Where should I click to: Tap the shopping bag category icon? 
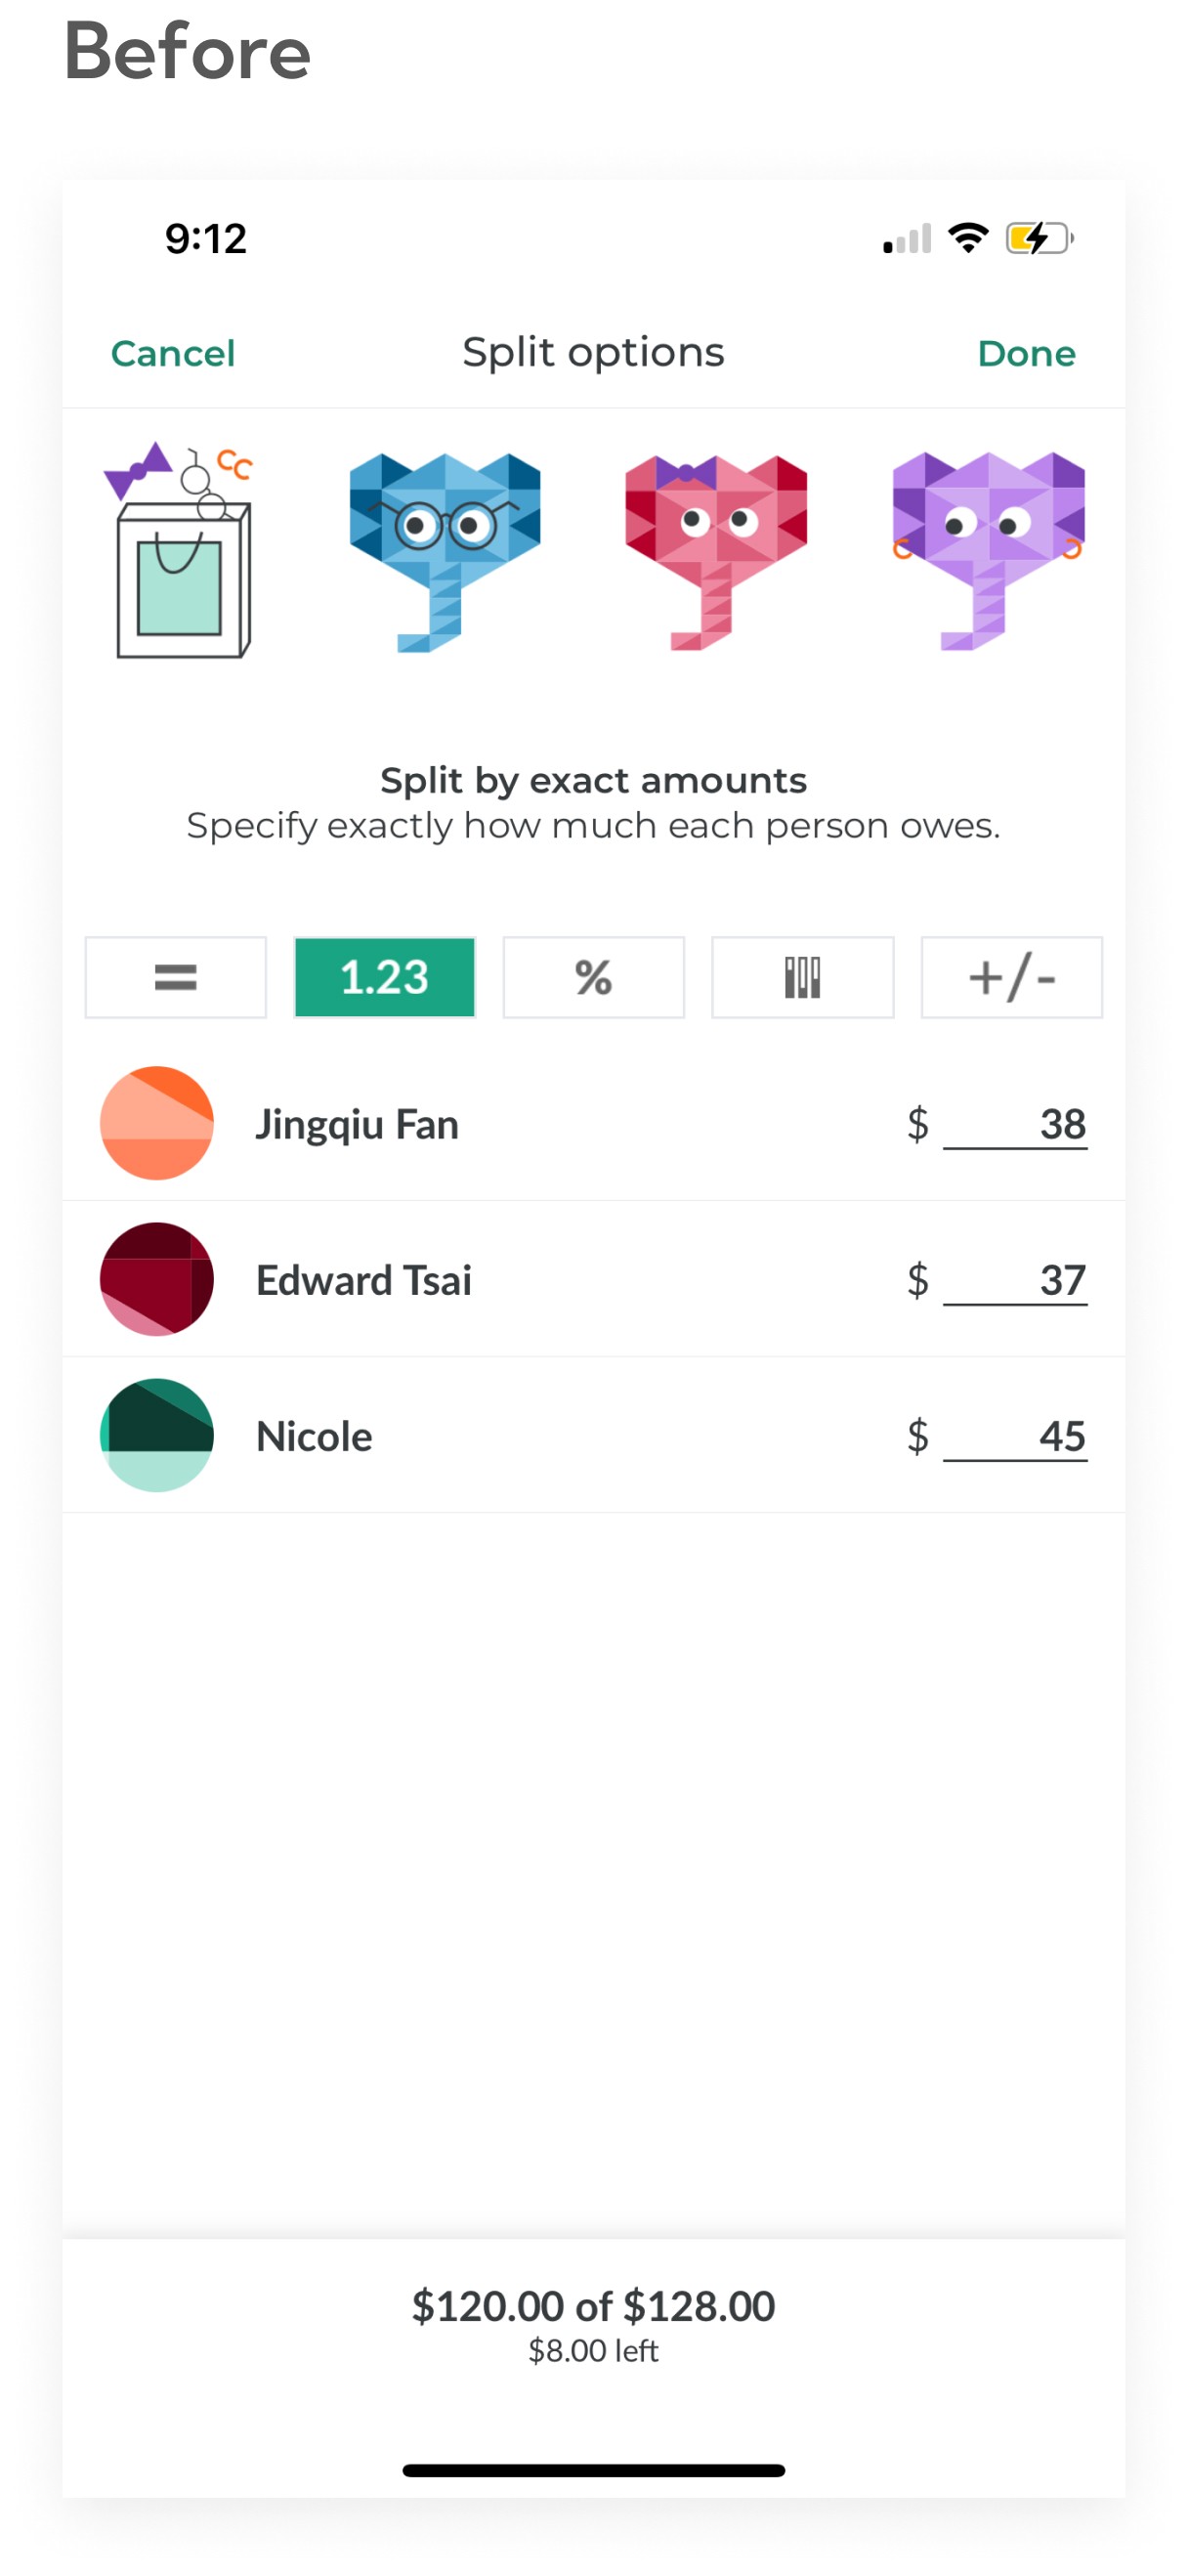(x=180, y=550)
